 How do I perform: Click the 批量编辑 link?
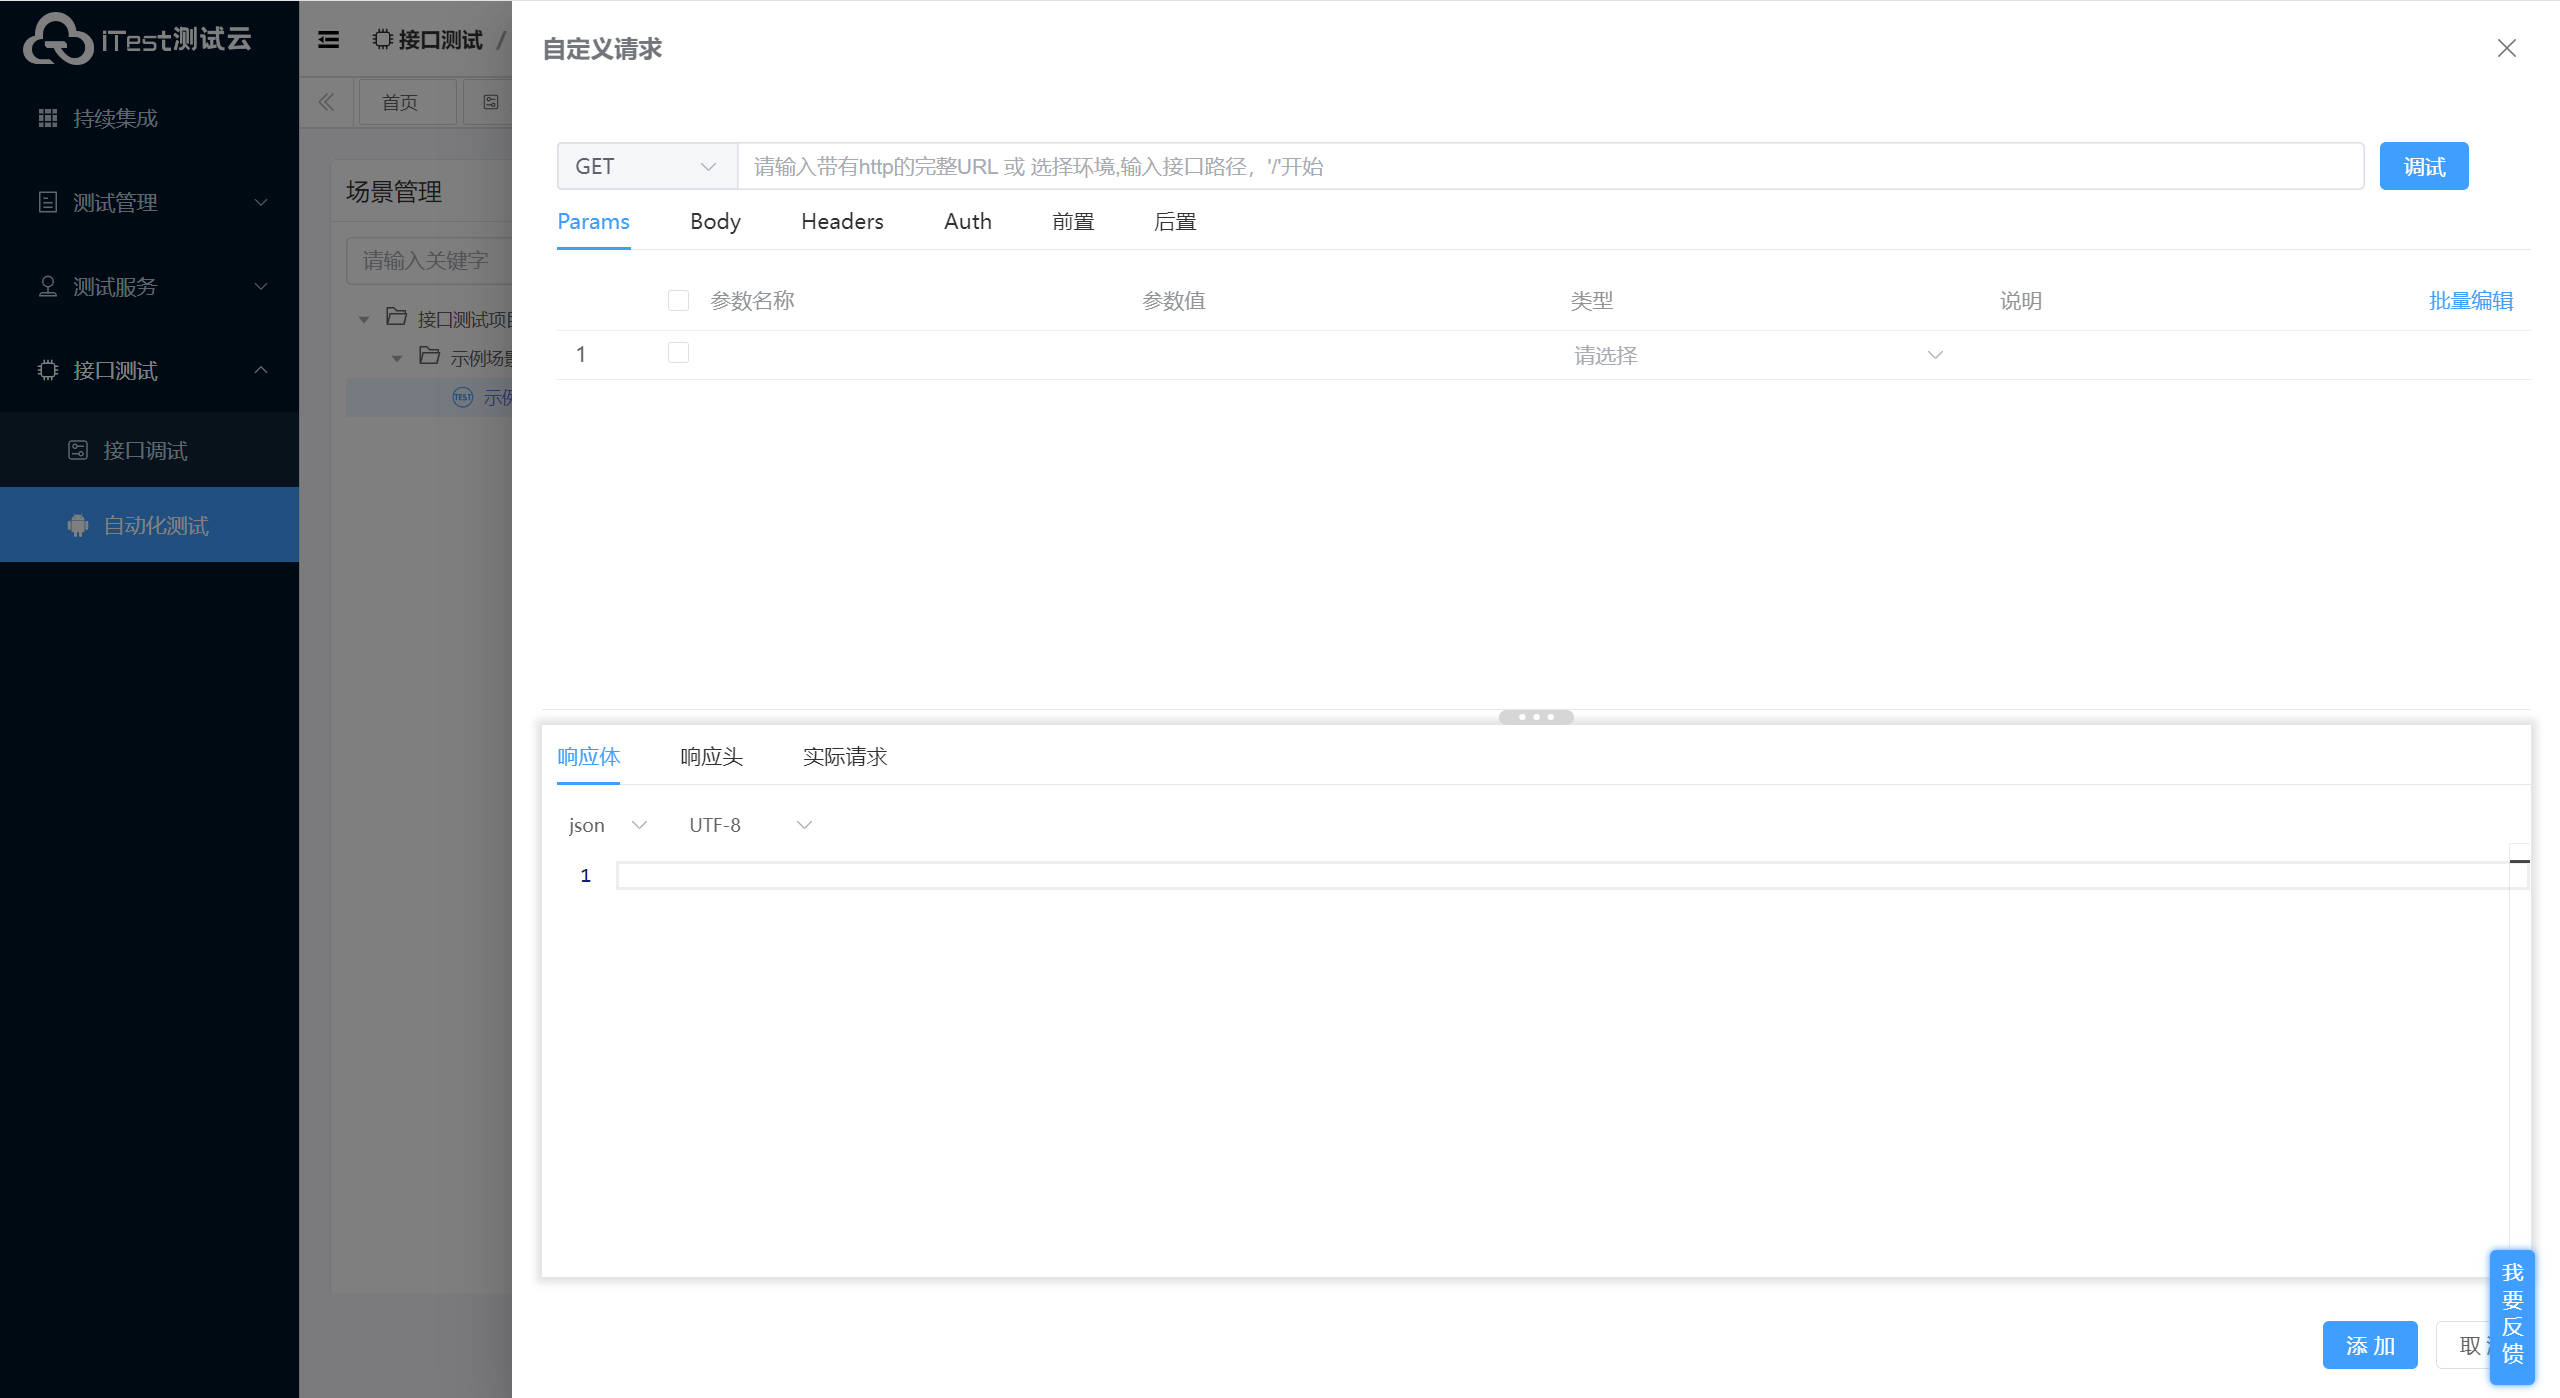(2470, 300)
